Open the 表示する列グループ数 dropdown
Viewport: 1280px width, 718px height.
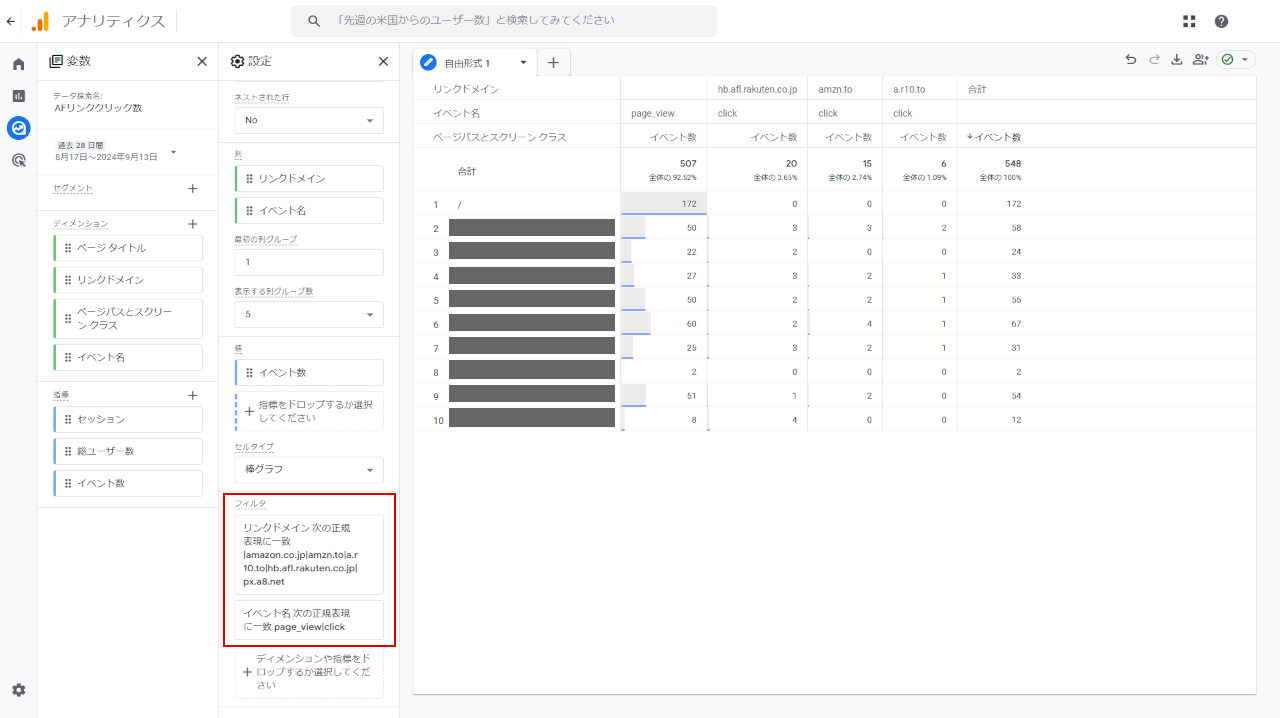(309, 314)
